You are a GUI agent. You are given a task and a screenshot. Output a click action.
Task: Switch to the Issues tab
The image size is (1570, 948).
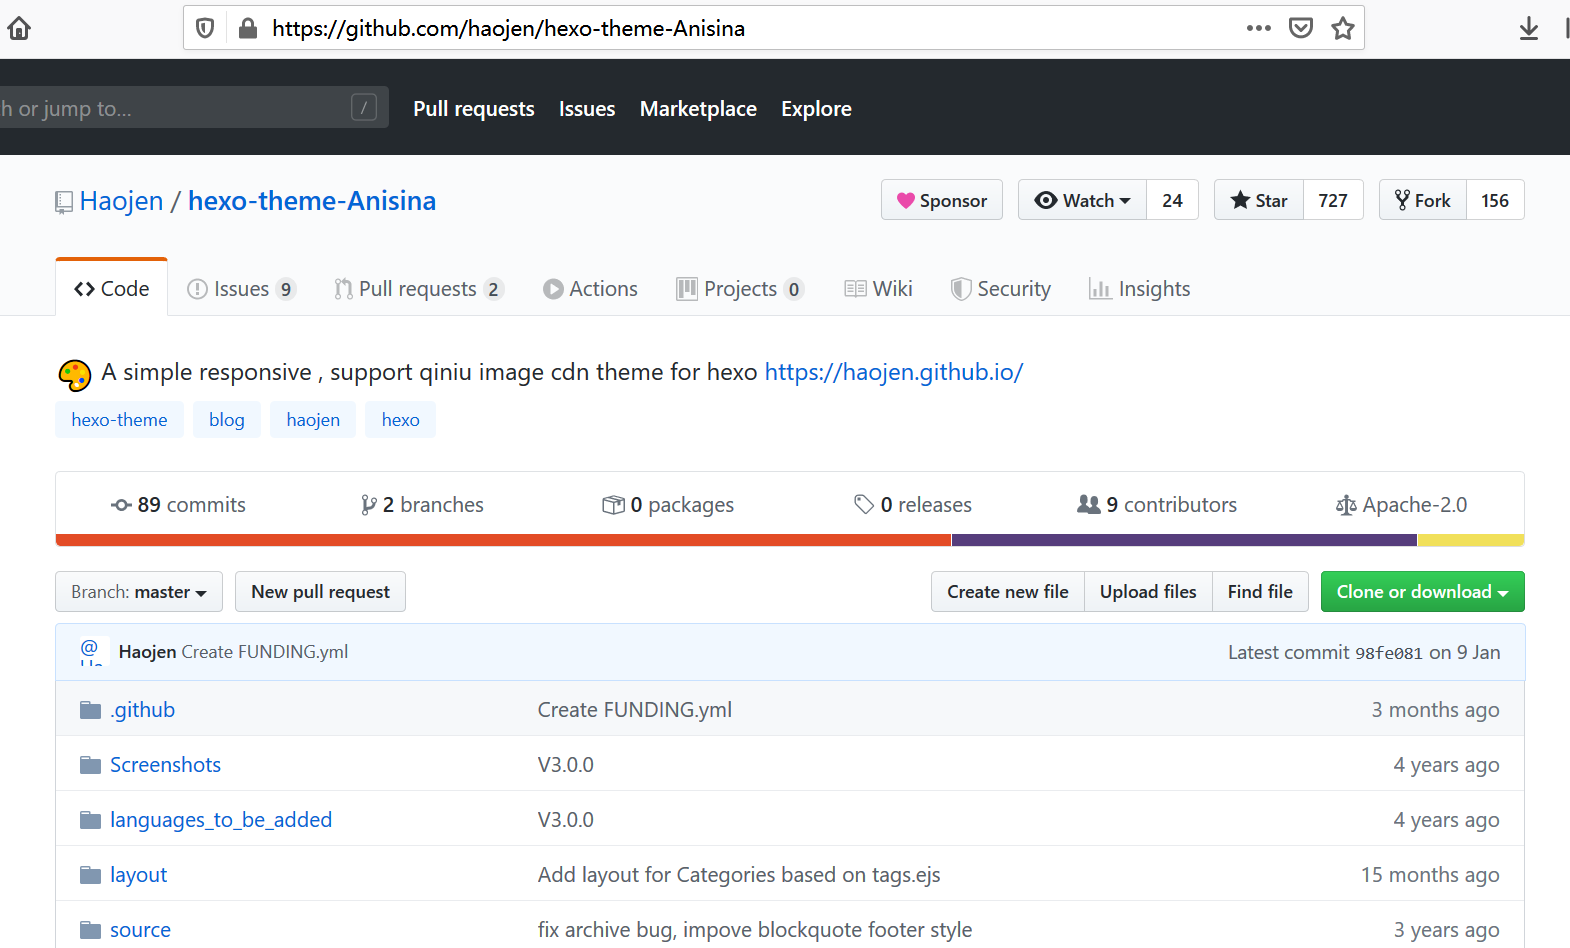click(241, 289)
